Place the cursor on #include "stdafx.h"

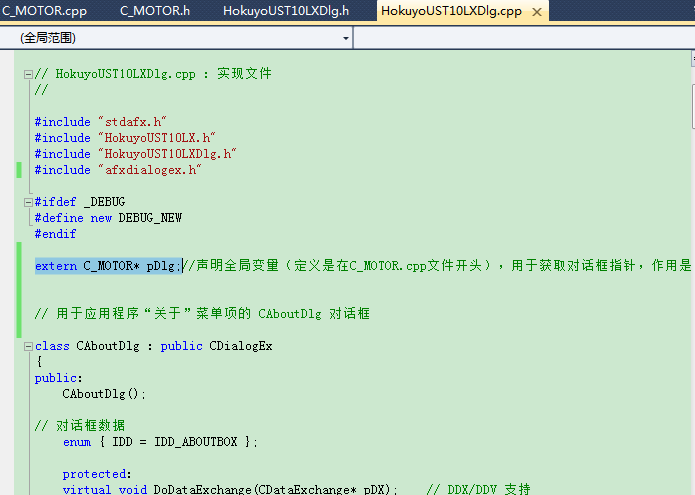click(100, 122)
